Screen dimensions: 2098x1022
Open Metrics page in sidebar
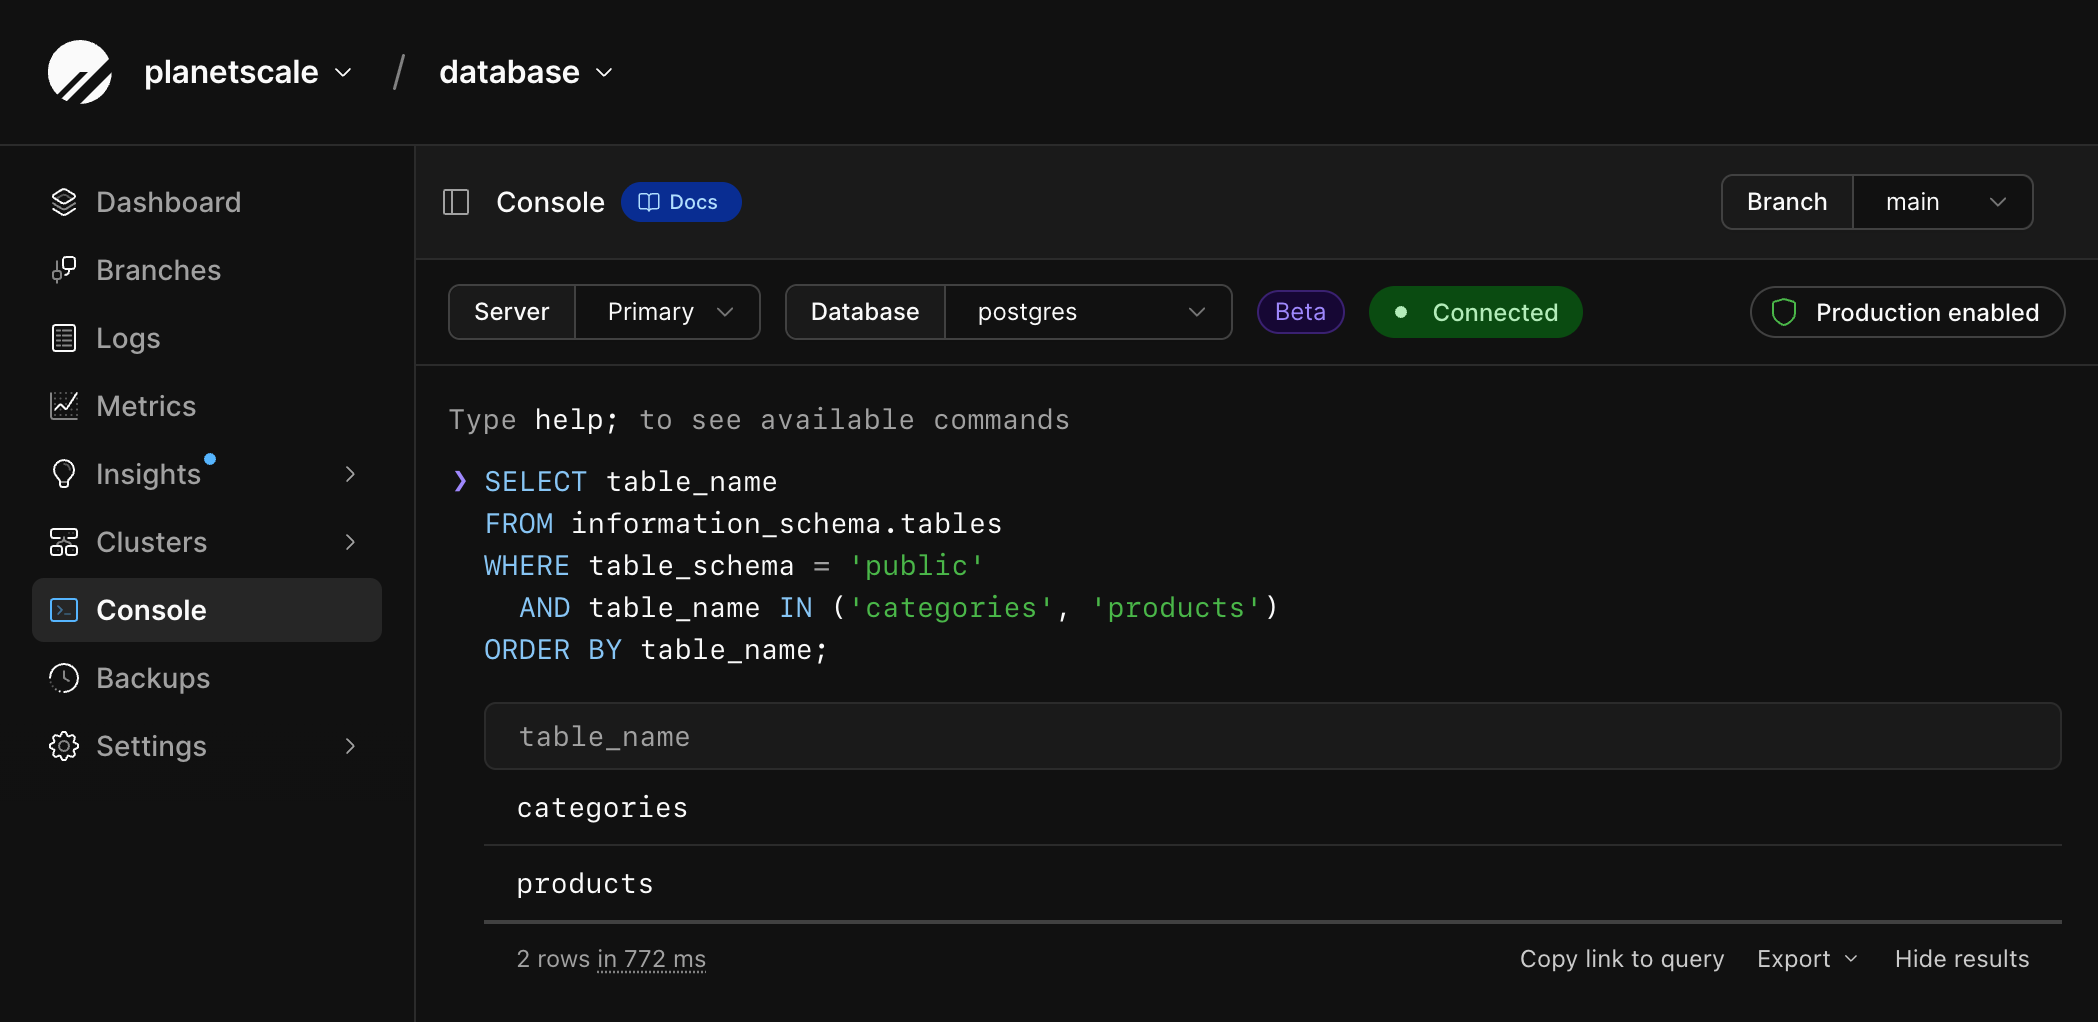(x=206, y=406)
